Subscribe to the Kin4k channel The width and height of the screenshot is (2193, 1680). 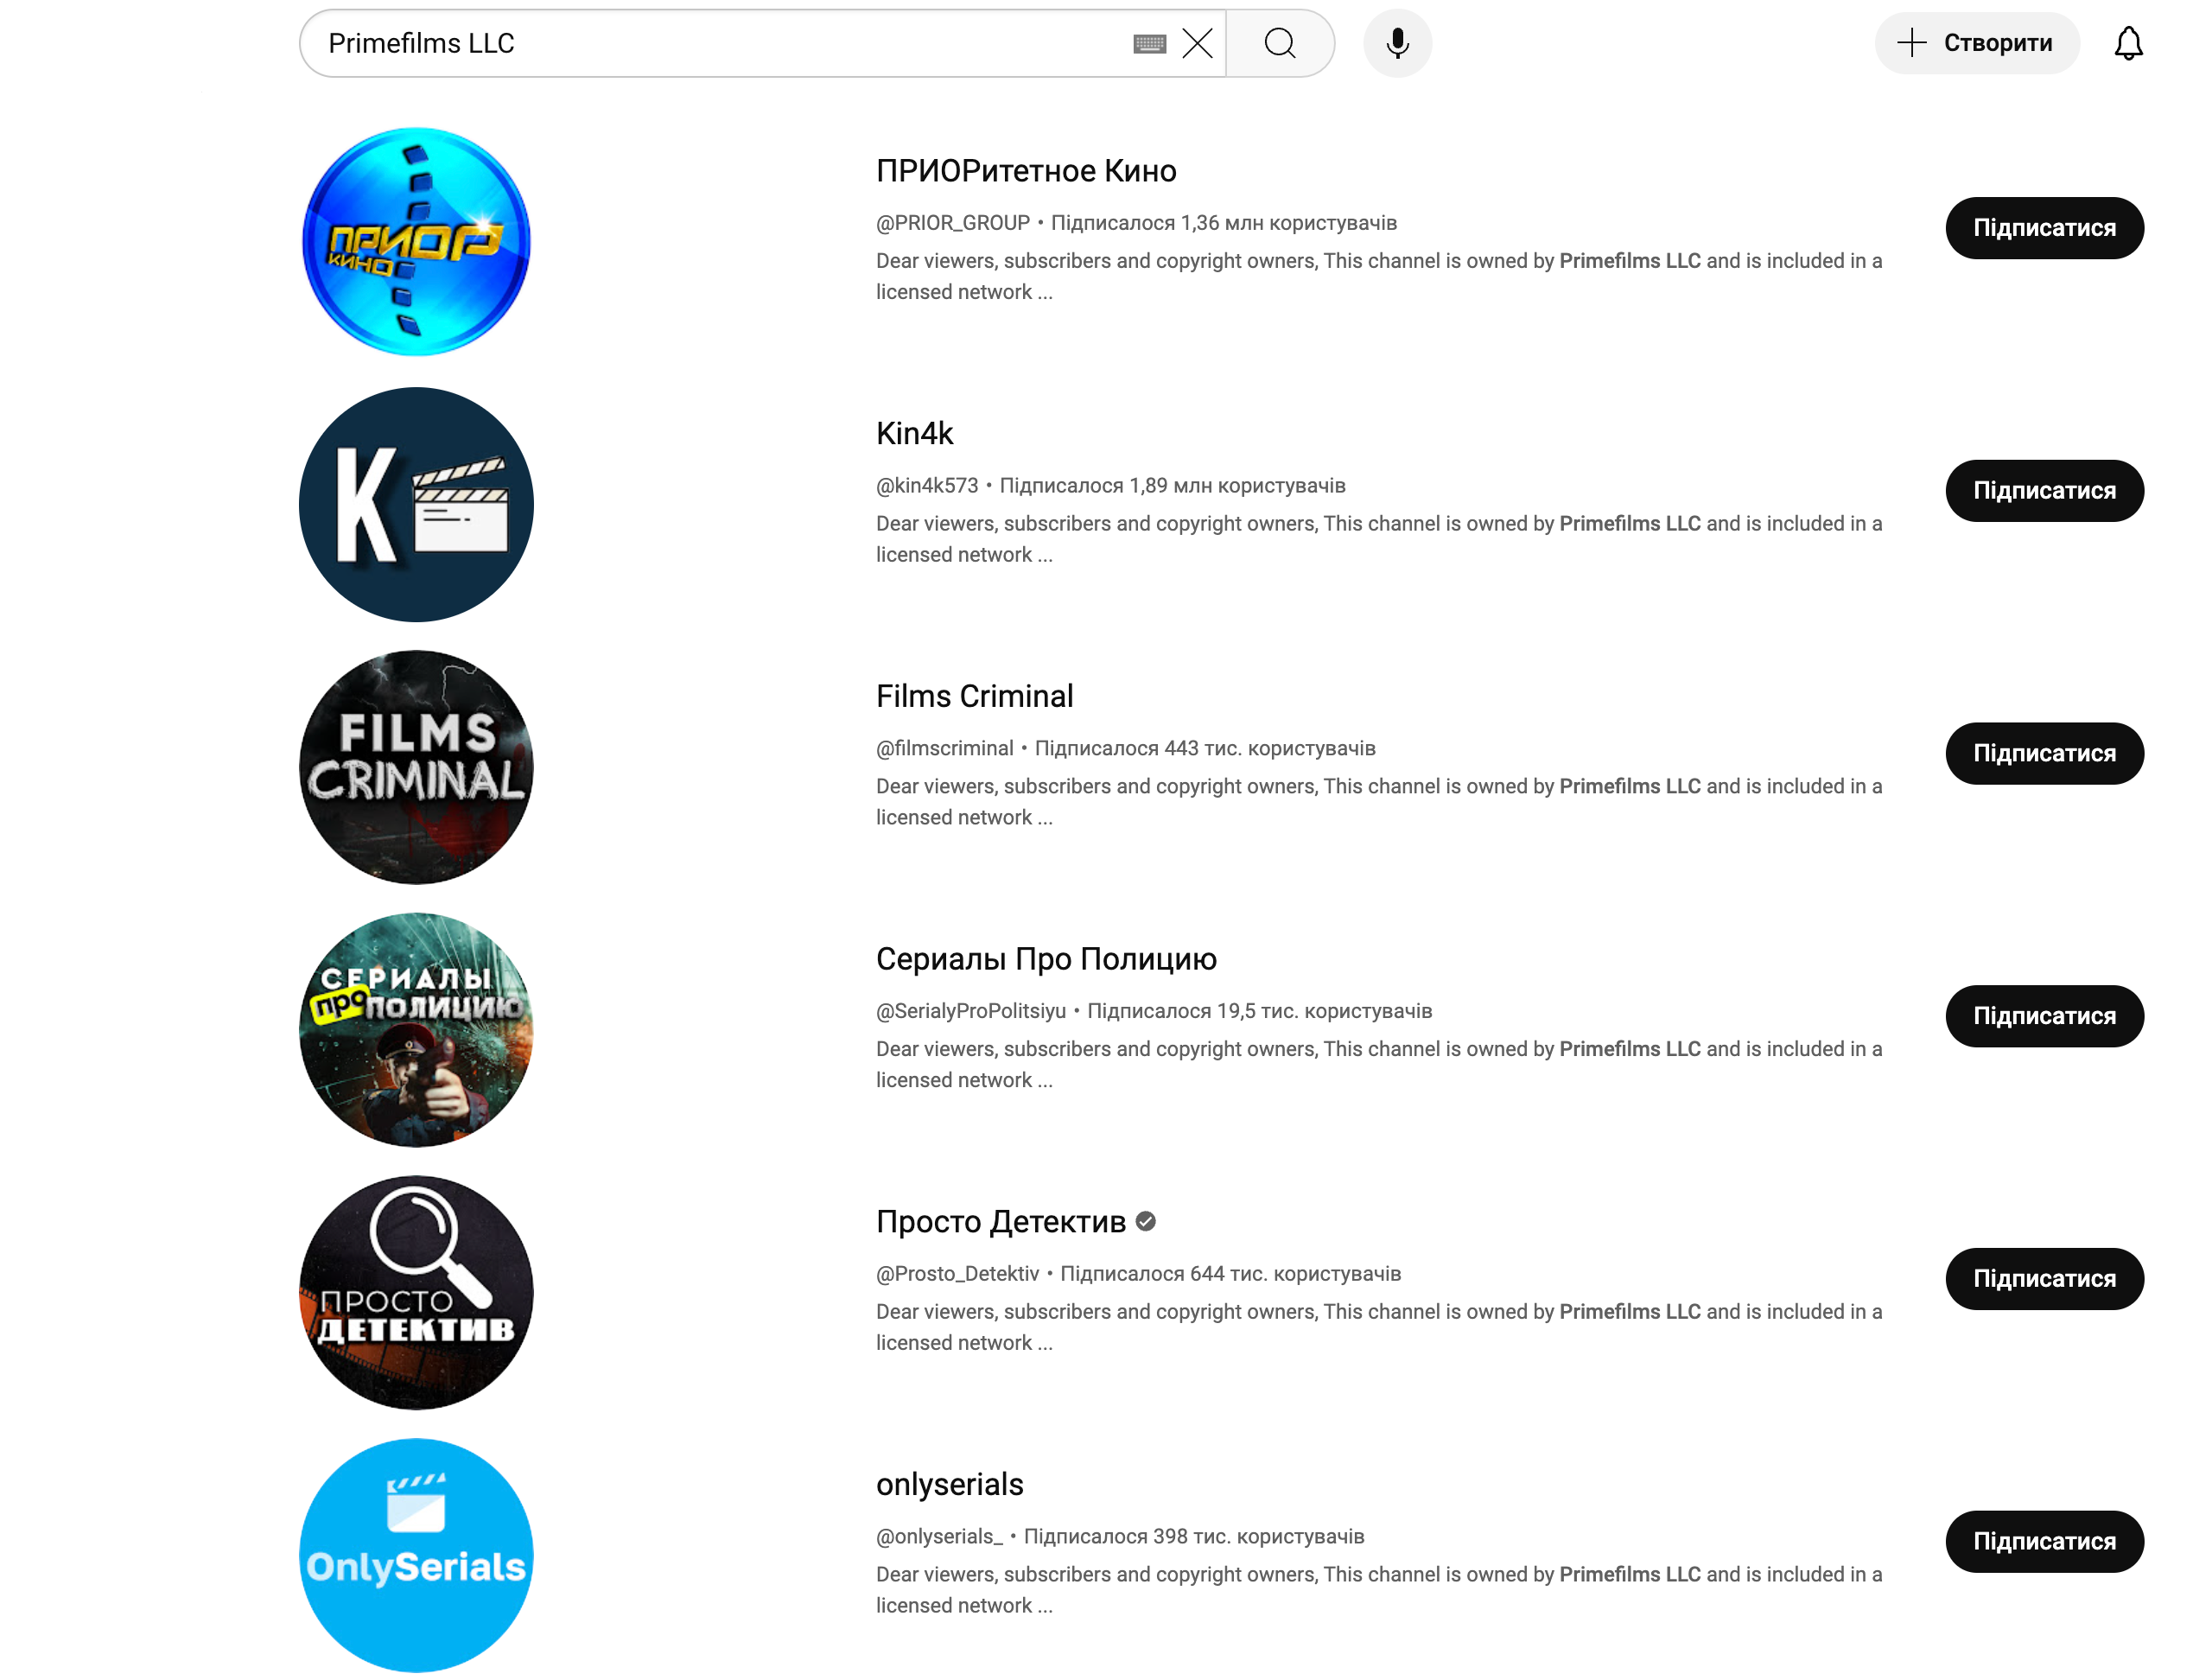point(2043,491)
